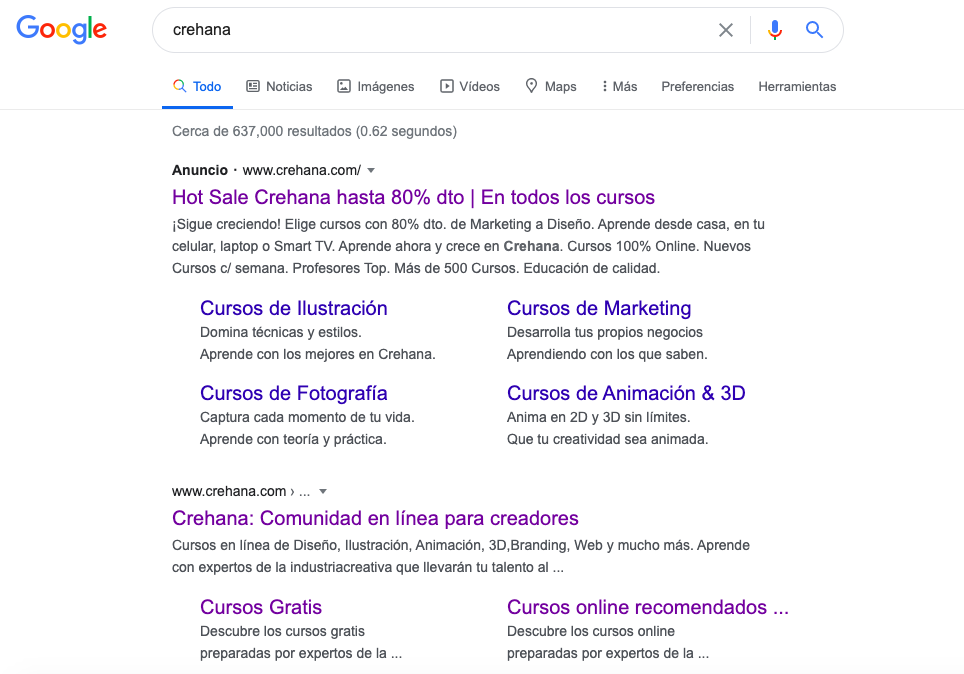Open the ad URL dropdown arrow
This screenshot has width=964, height=674.
(371, 170)
